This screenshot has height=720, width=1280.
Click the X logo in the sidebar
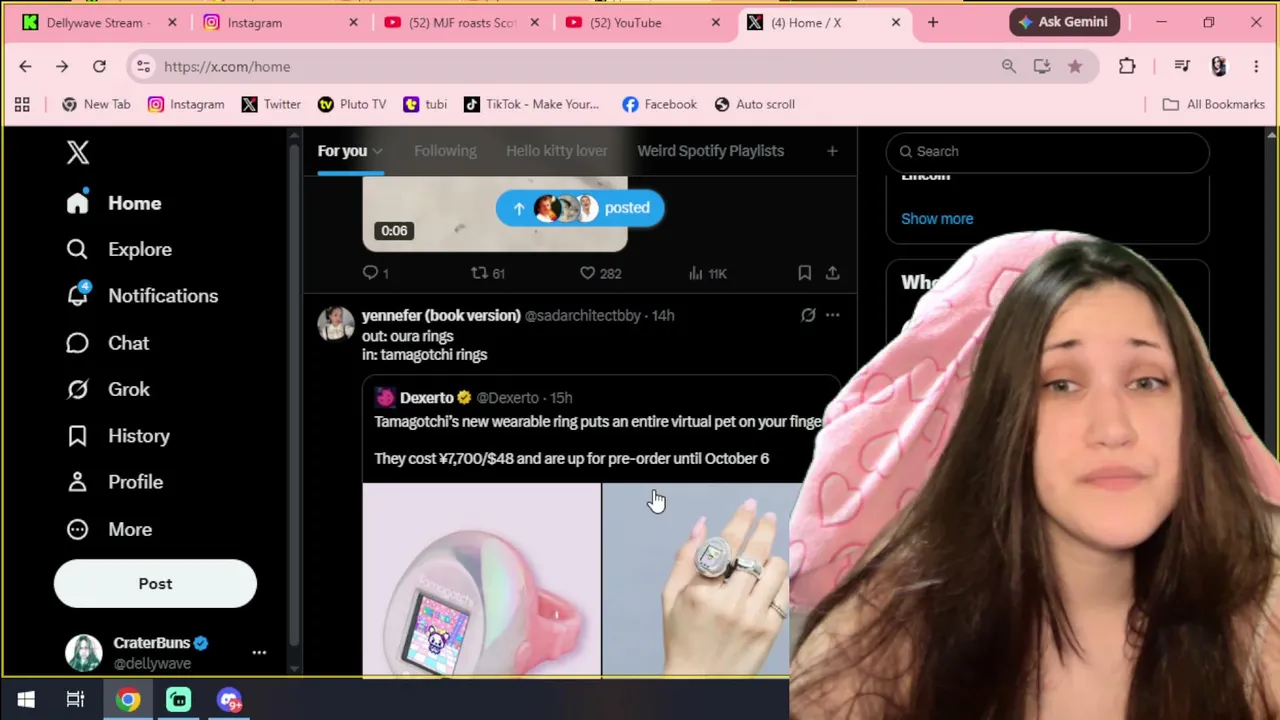pos(78,152)
